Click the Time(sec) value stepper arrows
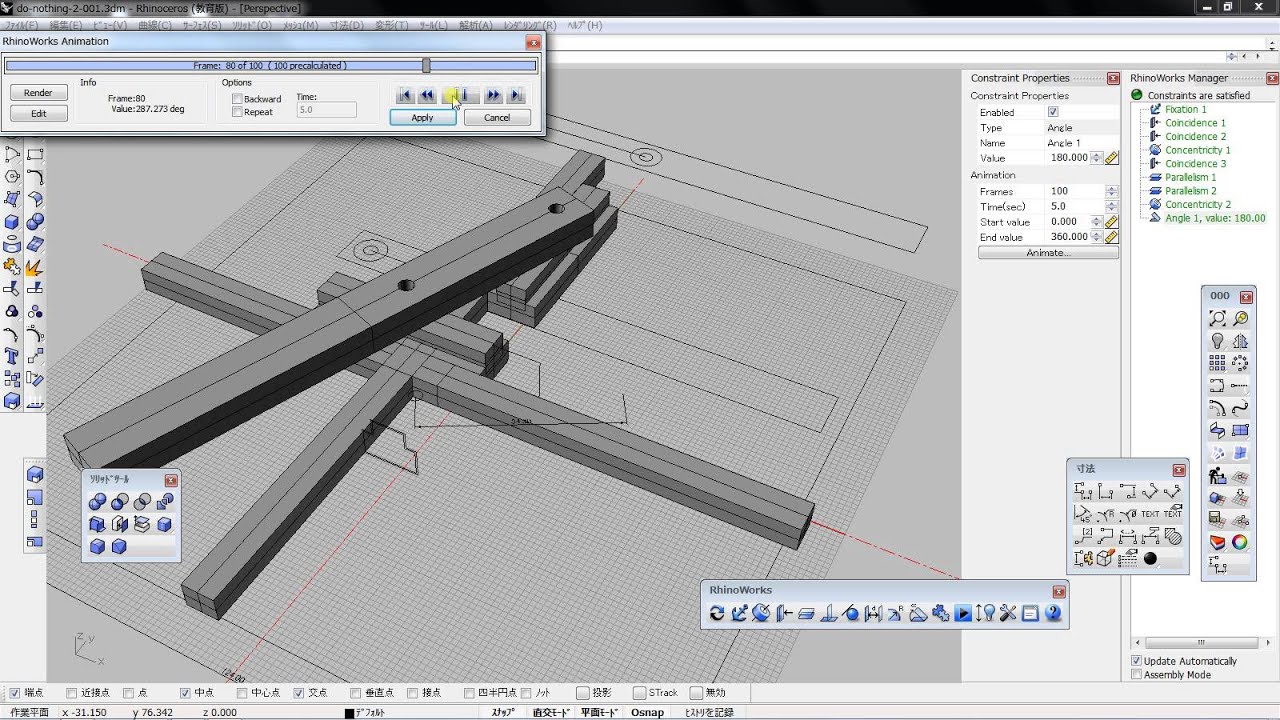Viewport: 1280px width, 720px height. 1111,206
